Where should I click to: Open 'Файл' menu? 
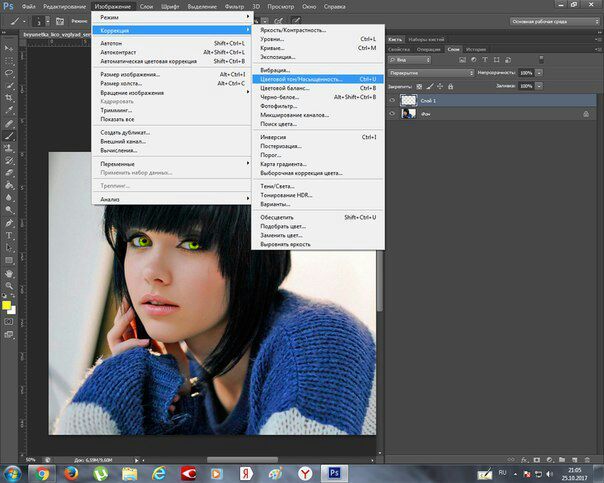click(29, 7)
